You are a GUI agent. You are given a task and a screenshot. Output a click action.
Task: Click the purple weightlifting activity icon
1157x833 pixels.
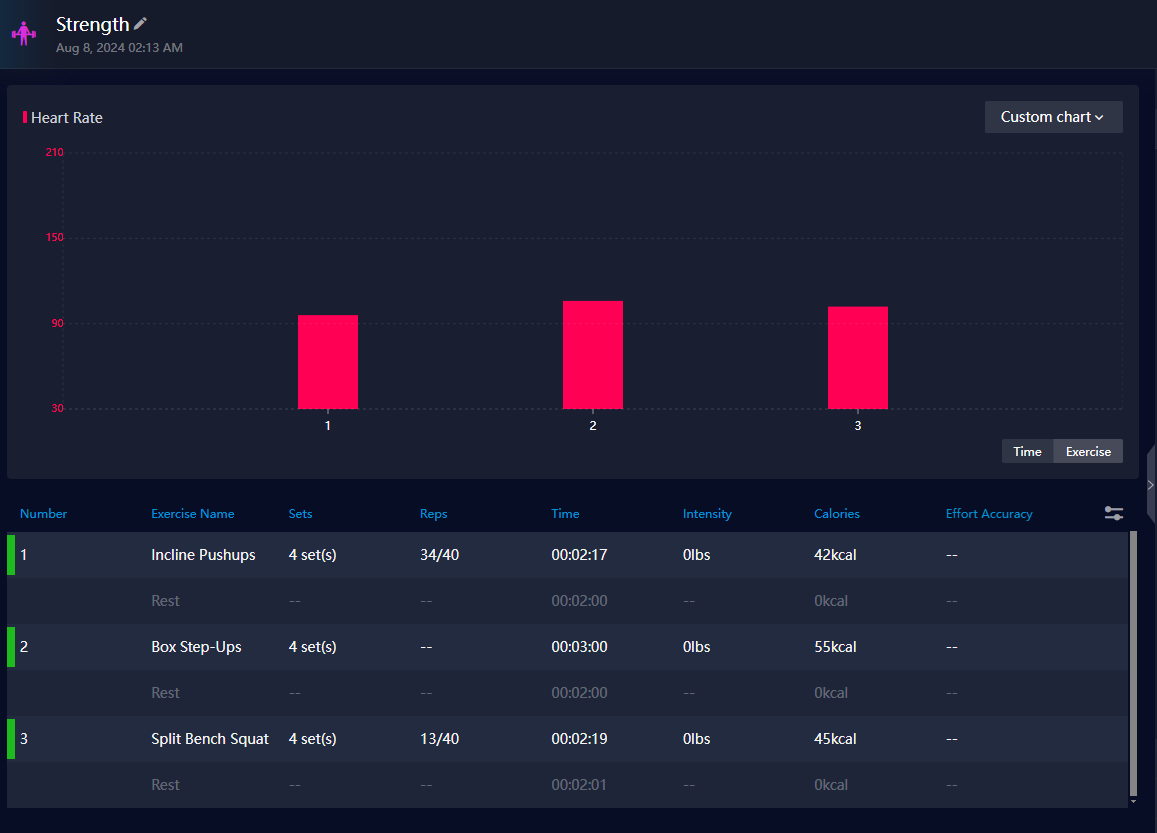click(x=22, y=33)
